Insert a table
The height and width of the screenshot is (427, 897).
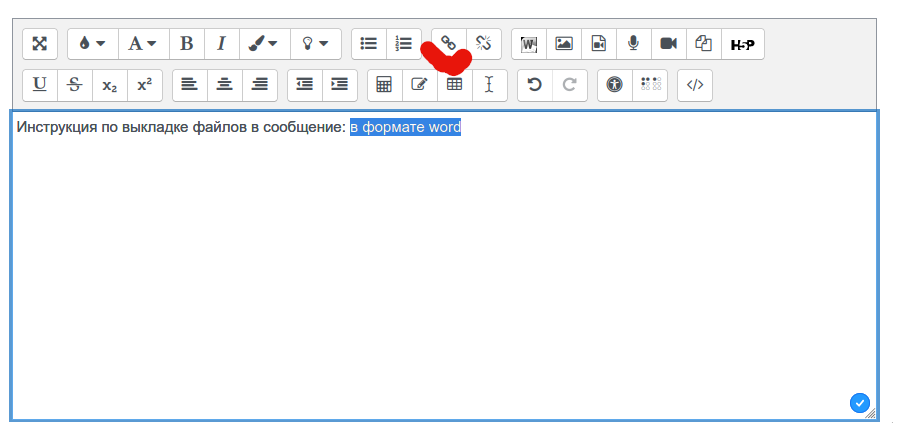click(x=454, y=85)
